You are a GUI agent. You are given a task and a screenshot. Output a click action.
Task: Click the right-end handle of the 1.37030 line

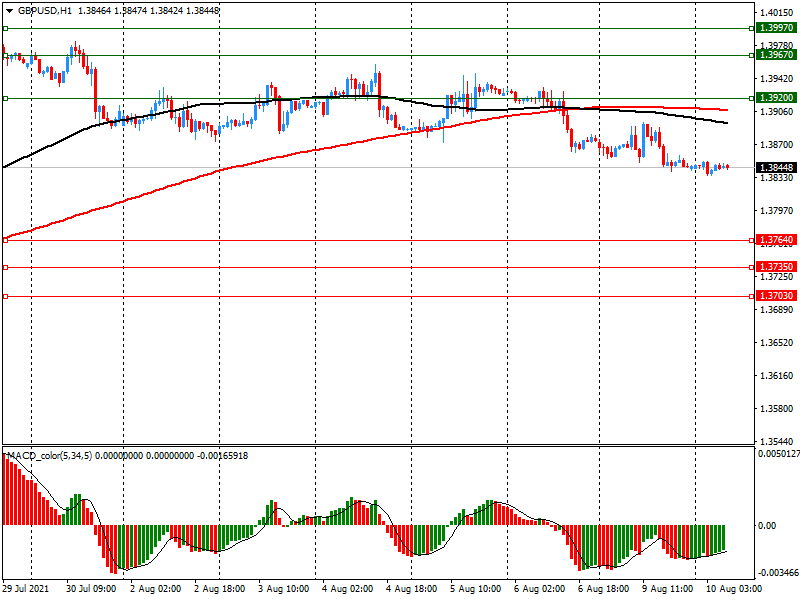point(752,296)
